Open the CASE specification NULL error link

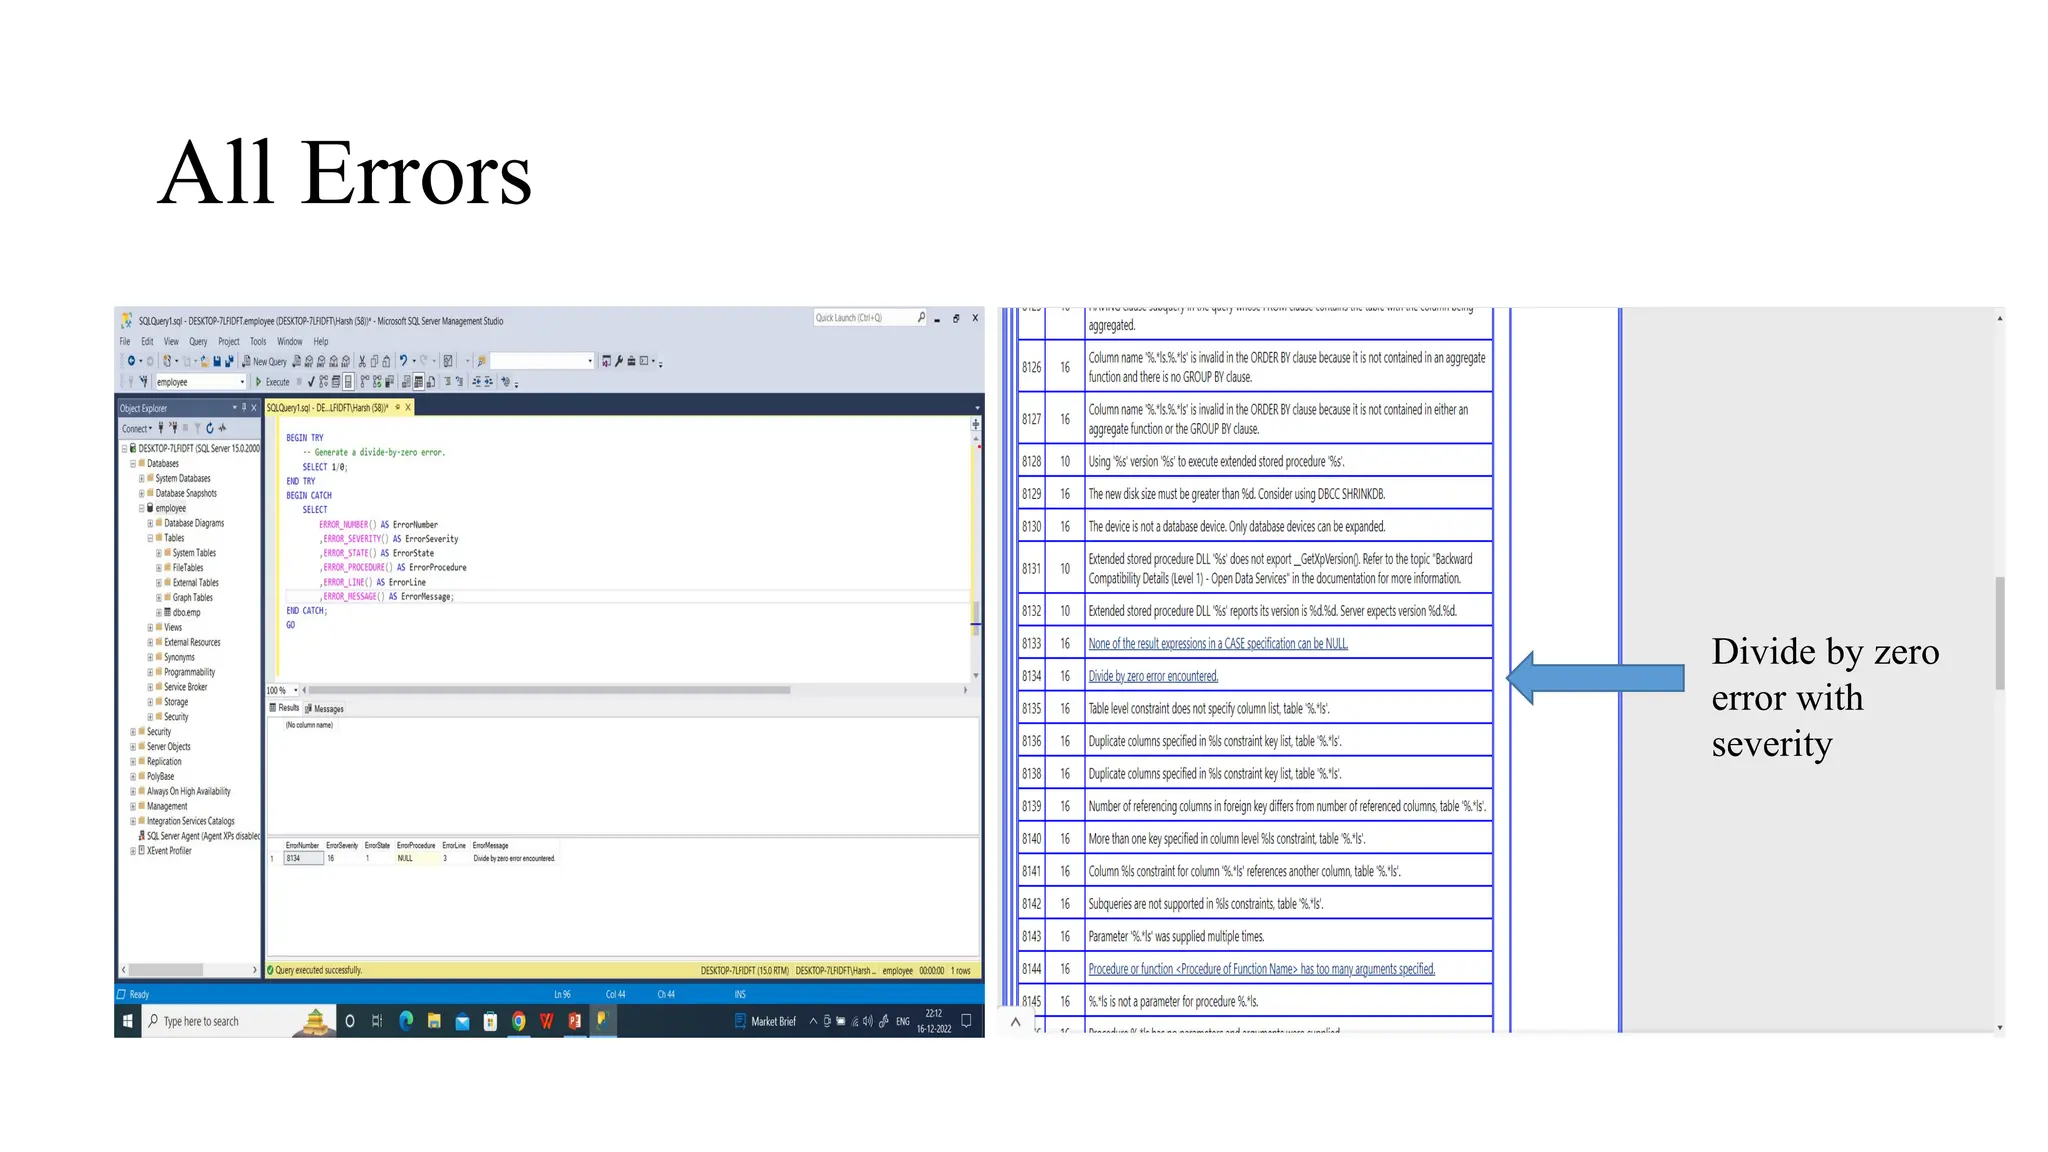coord(1217,644)
